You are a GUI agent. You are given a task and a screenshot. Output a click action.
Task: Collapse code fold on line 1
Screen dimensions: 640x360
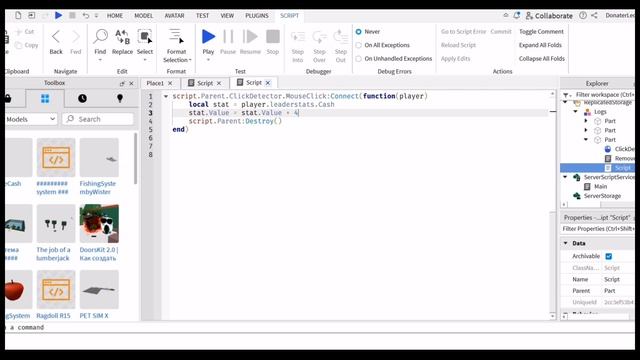coord(166,96)
